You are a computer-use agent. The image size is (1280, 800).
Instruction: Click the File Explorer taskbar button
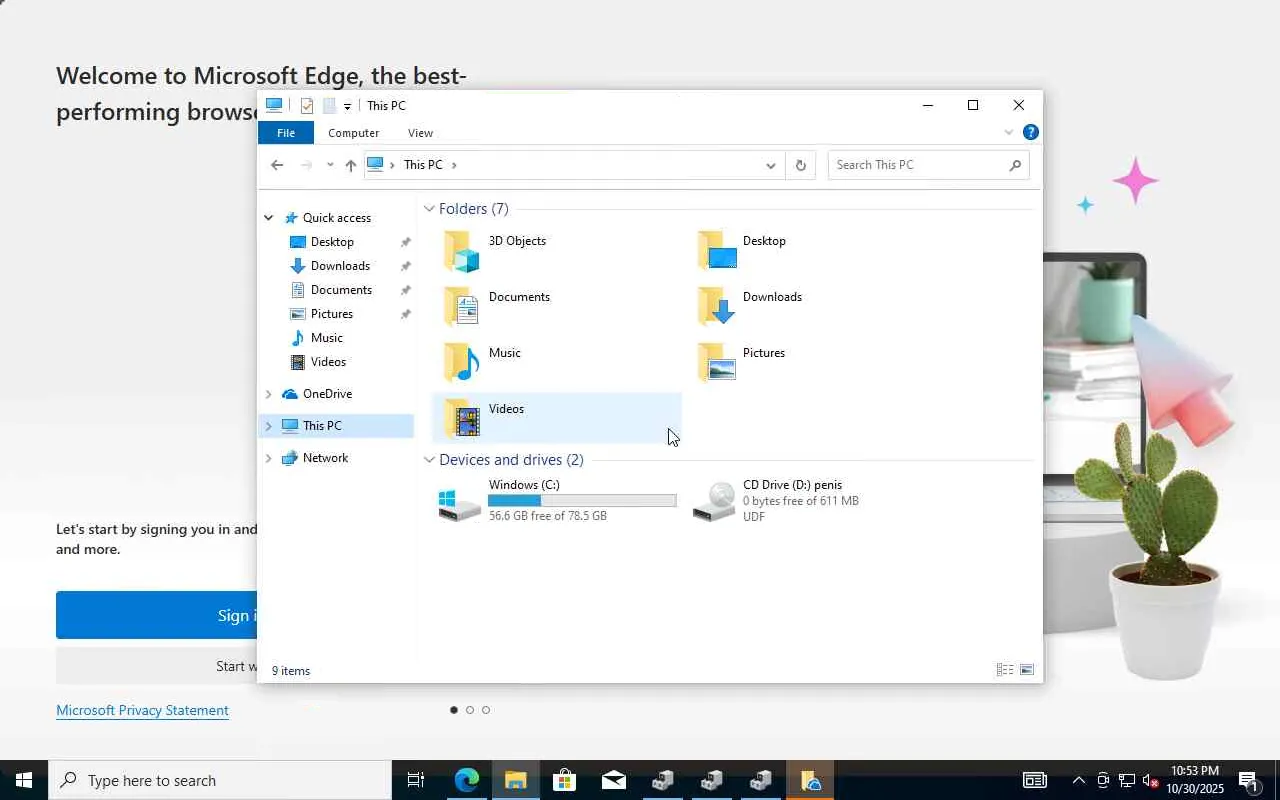(x=516, y=780)
